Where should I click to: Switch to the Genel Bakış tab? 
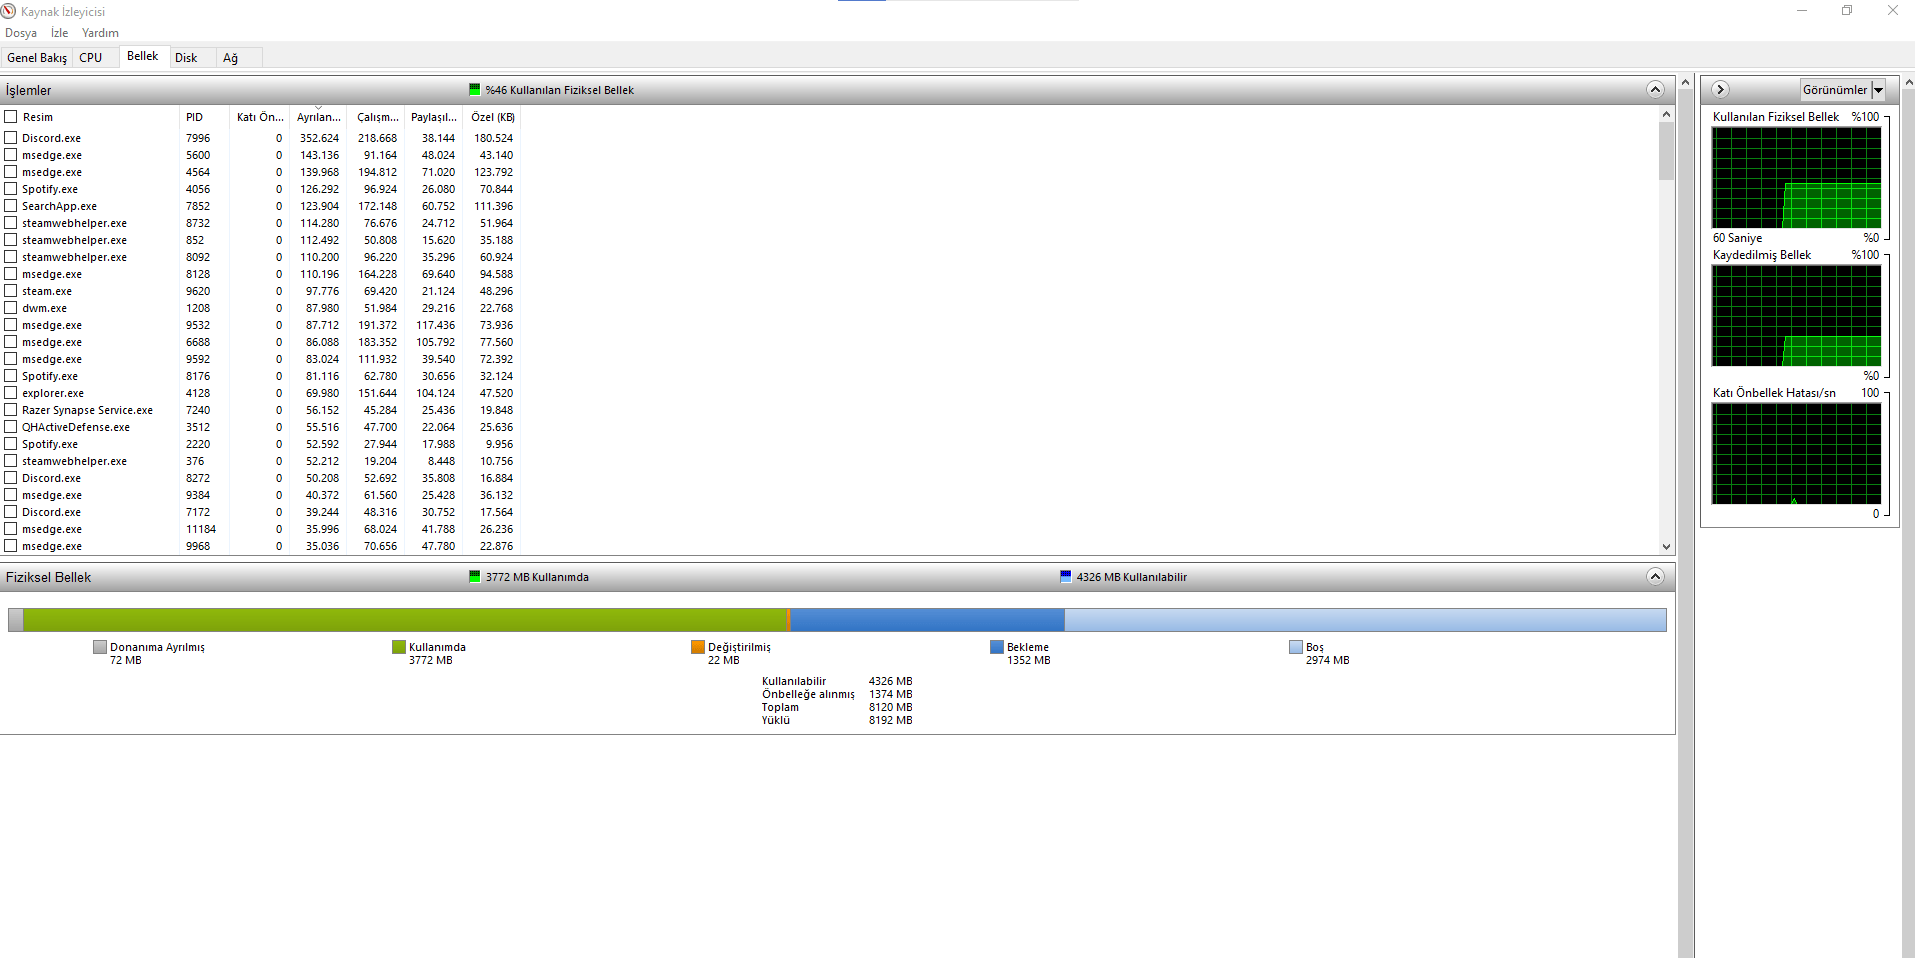(x=37, y=58)
